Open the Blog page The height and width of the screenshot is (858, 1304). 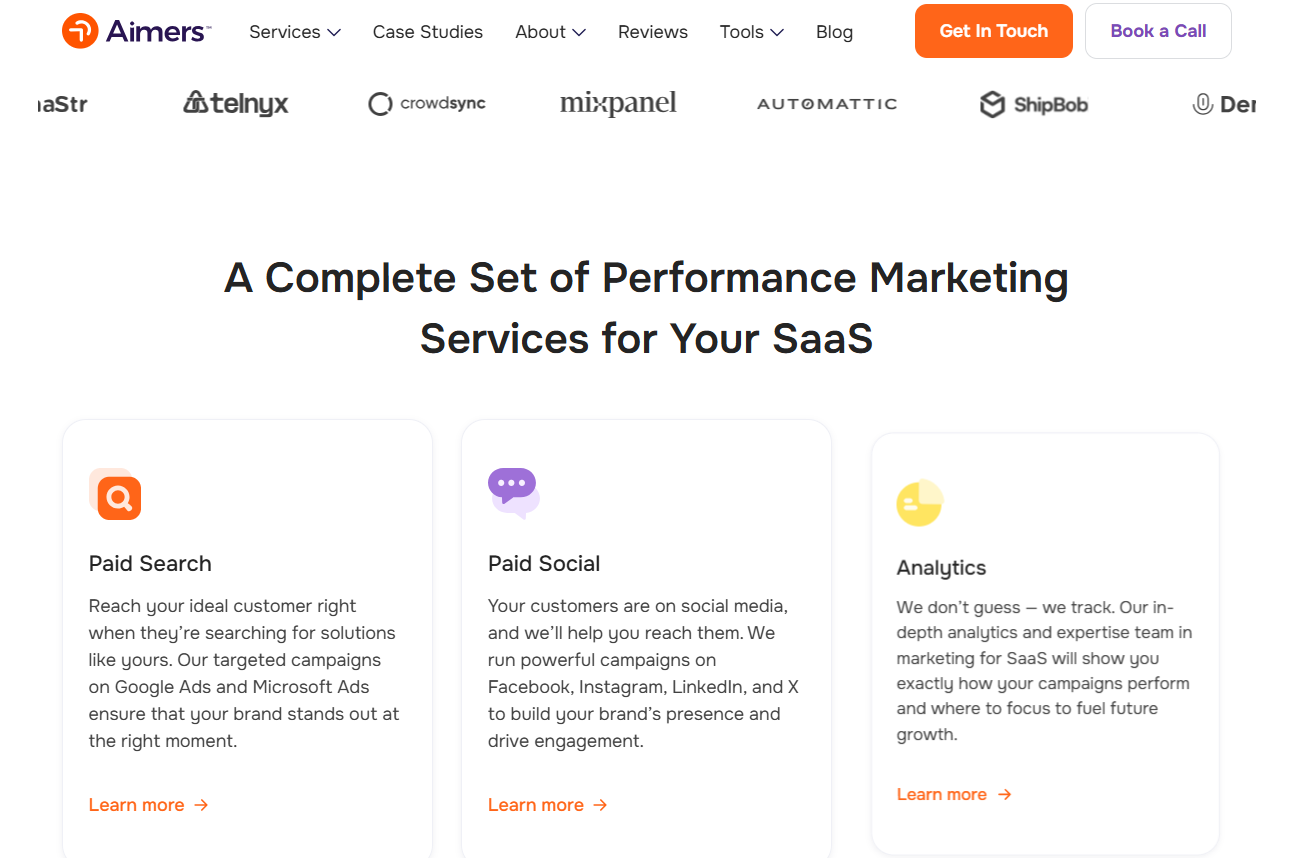(x=834, y=31)
